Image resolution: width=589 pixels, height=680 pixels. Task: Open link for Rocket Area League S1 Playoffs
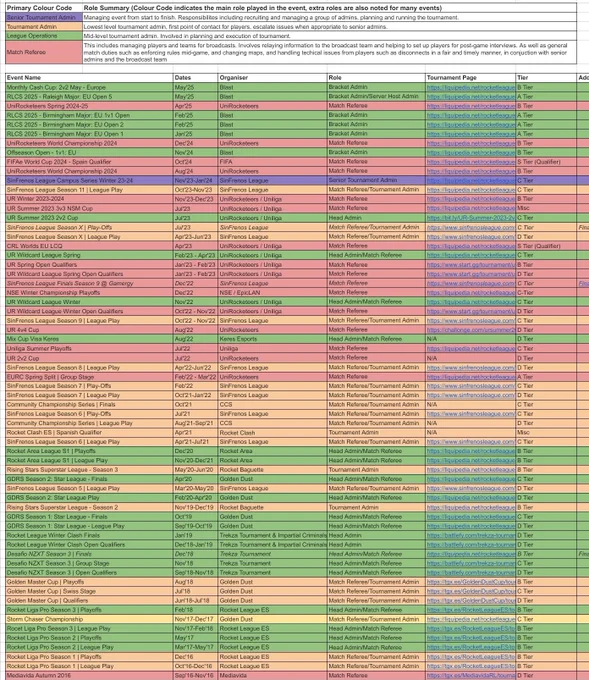pyautogui.click(x=471, y=451)
